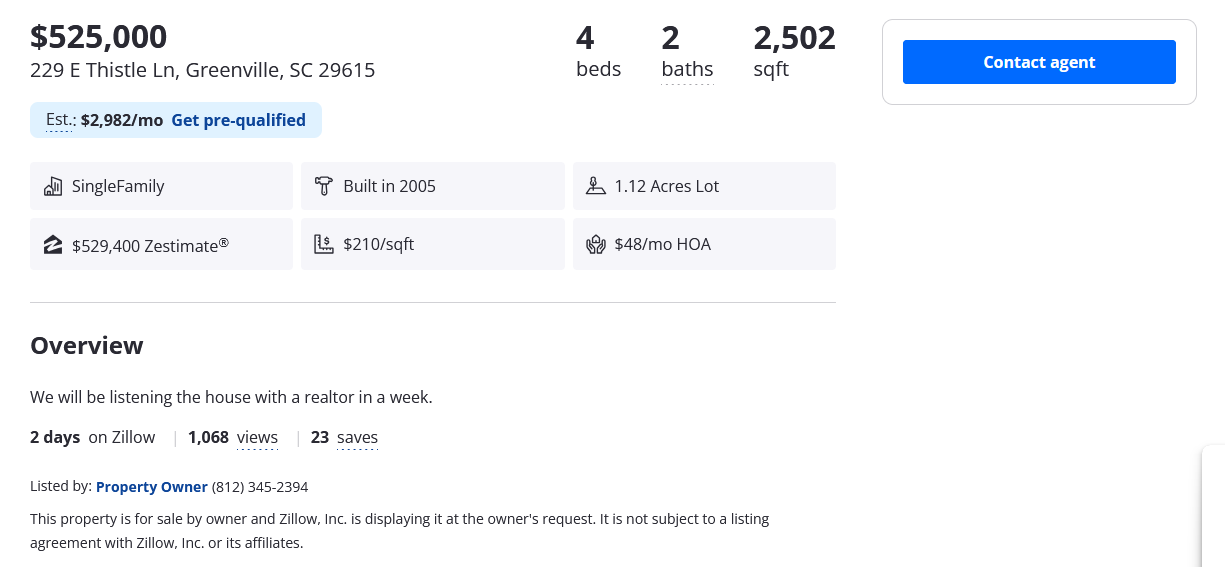Click the underlined saves label
Viewport: 1225px width, 567px height.
tap(357, 437)
